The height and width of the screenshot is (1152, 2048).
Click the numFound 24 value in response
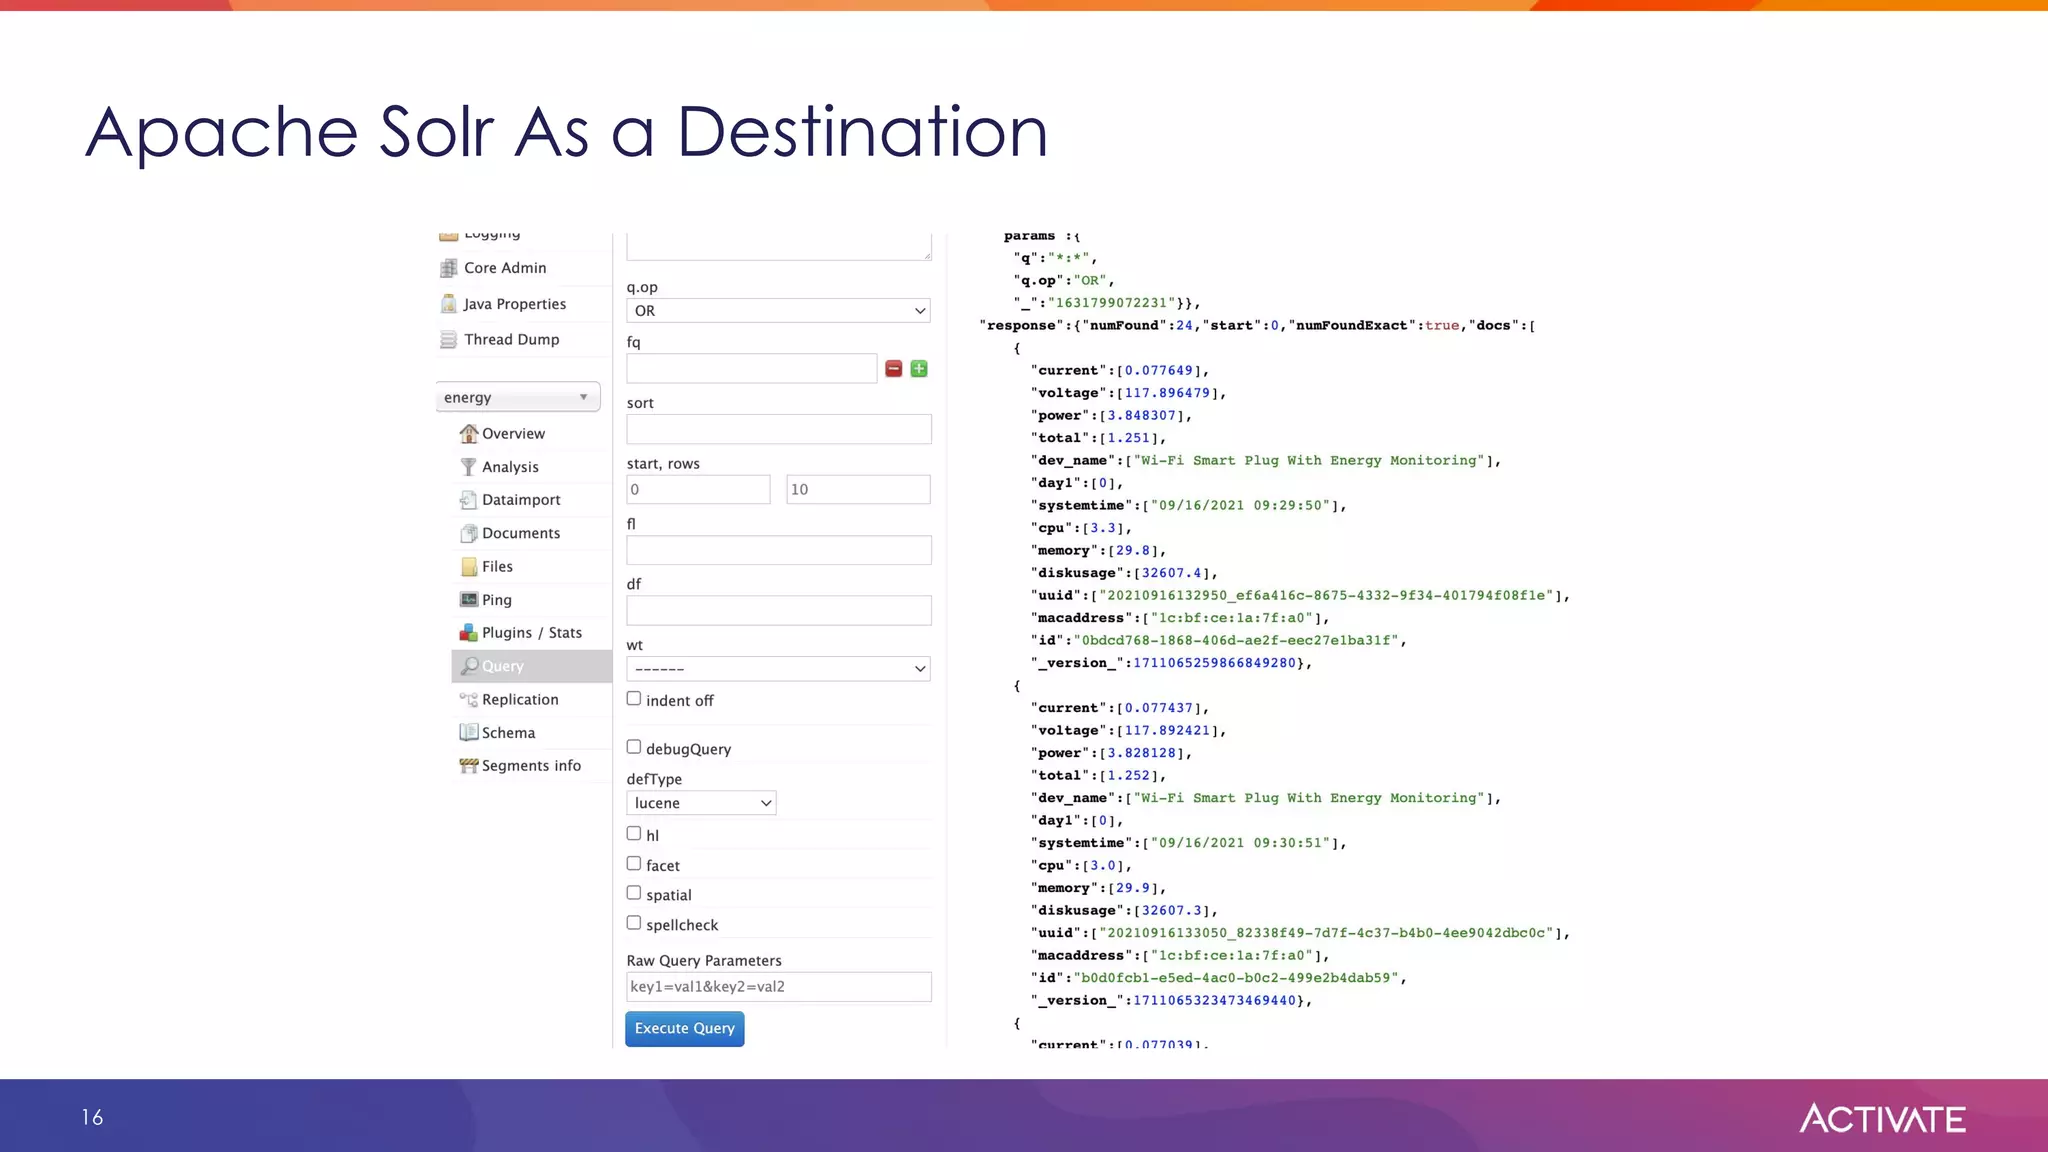(x=1184, y=326)
